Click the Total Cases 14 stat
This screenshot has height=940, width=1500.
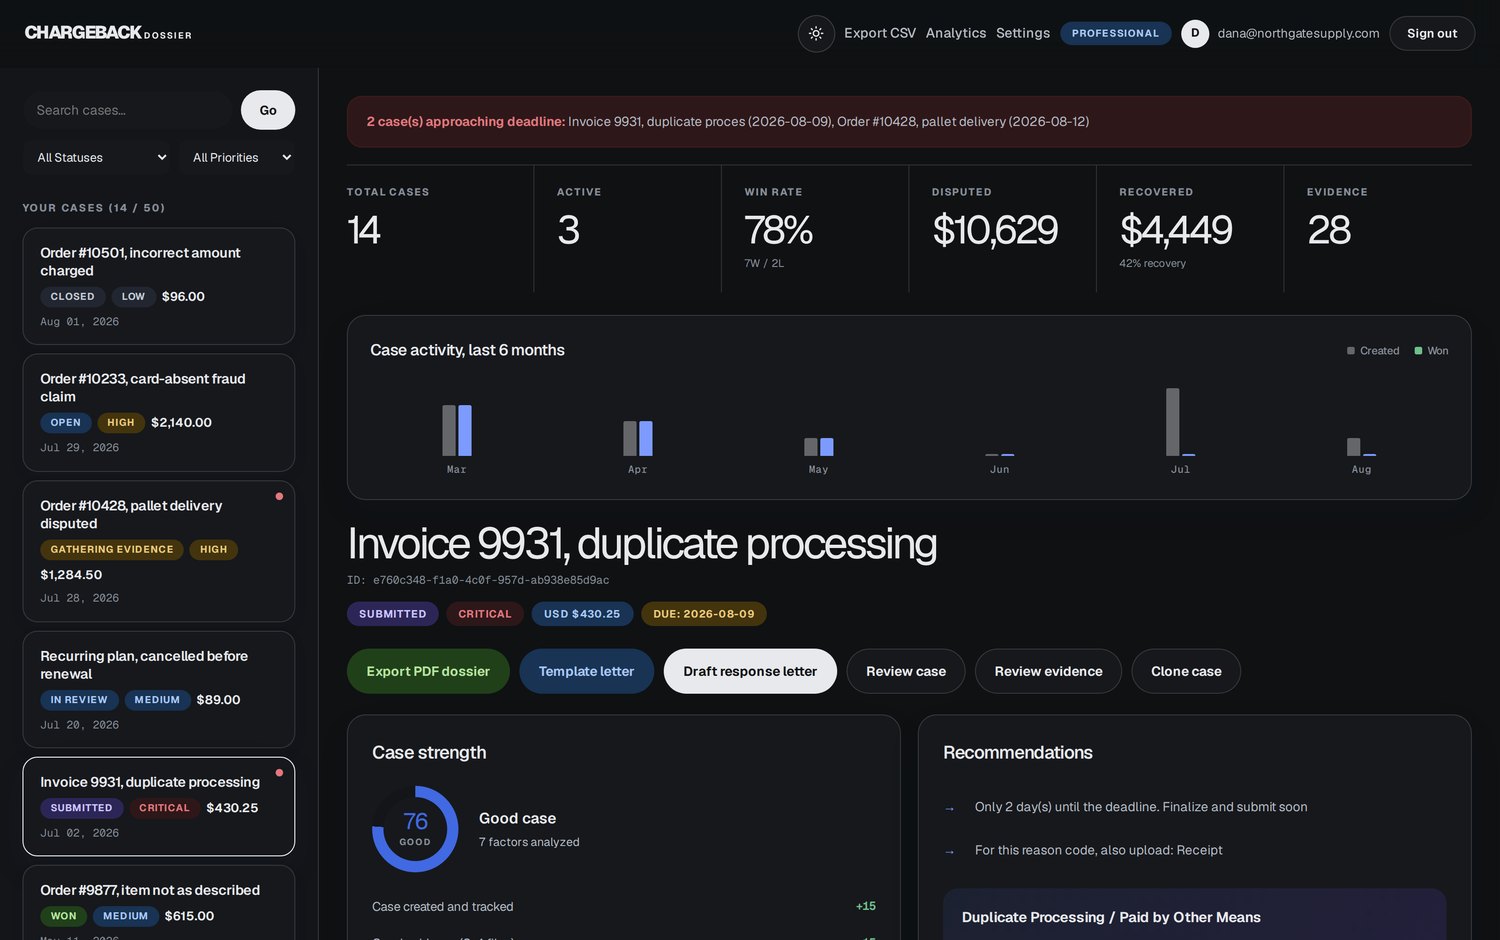[x=440, y=229]
